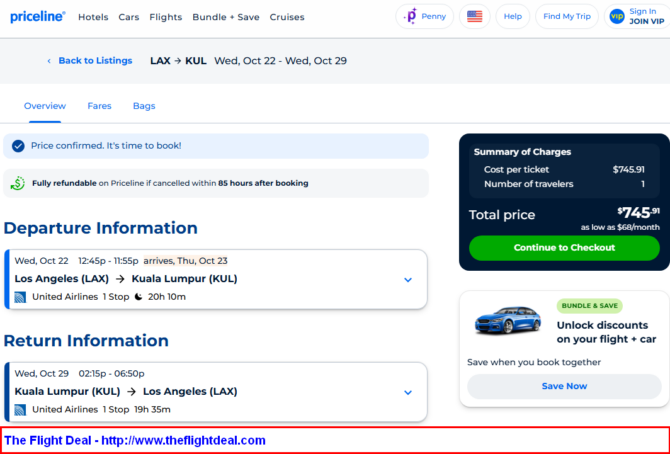Click Save Now for flight + car
This screenshot has width=670, height=454.
(564, 386)
